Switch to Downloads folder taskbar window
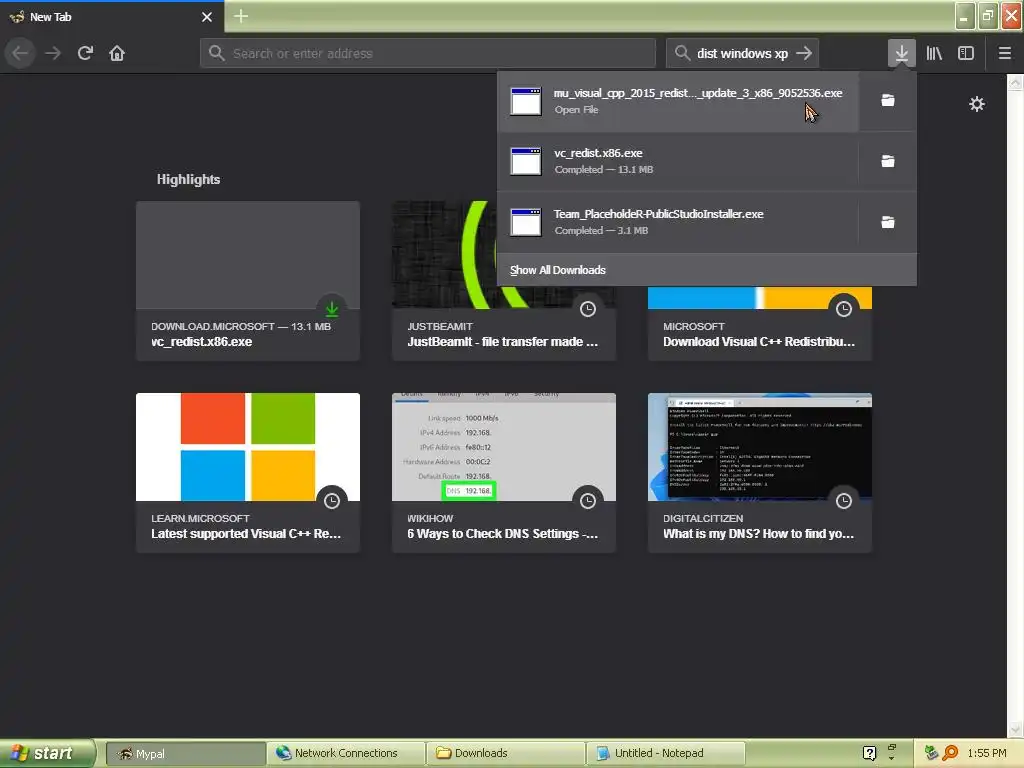 pyautogui.click(x=505, y=753)
